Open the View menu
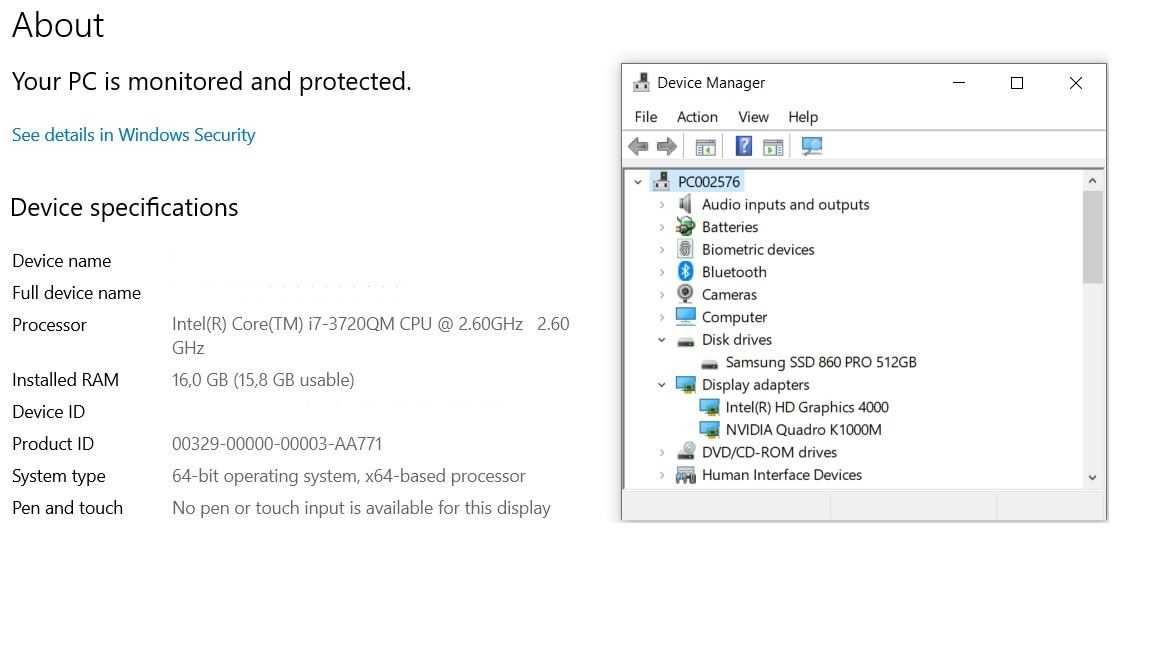The width and height of the screenshot is (1152, 648). (753, 117)
